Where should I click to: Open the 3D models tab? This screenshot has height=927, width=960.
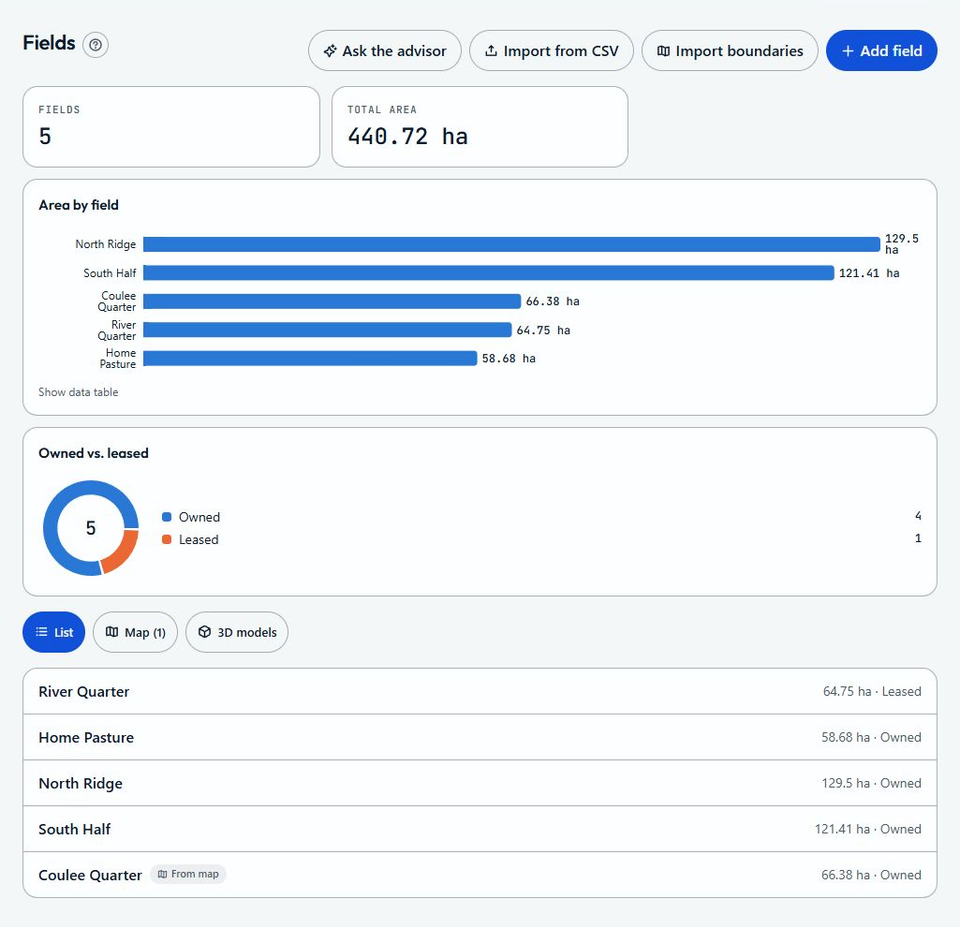click(x=237, y=632)
